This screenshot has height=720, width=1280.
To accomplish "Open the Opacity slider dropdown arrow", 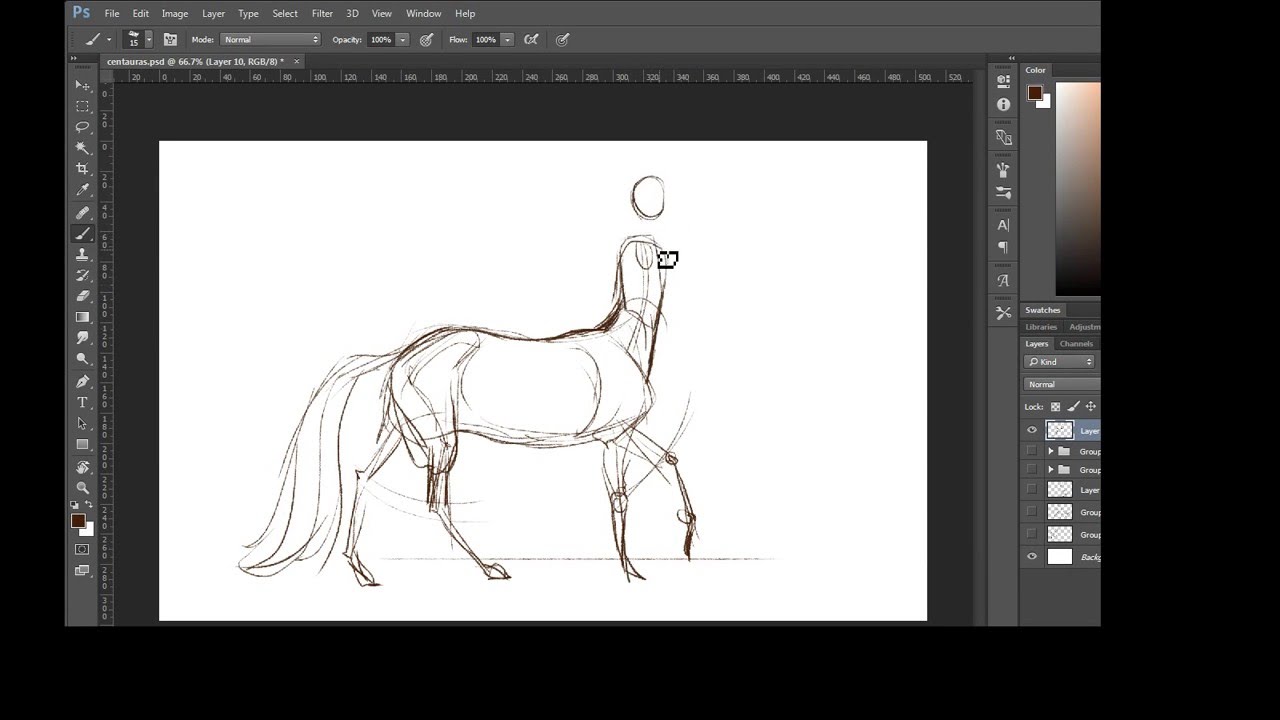I will click(x=402, y=40).
